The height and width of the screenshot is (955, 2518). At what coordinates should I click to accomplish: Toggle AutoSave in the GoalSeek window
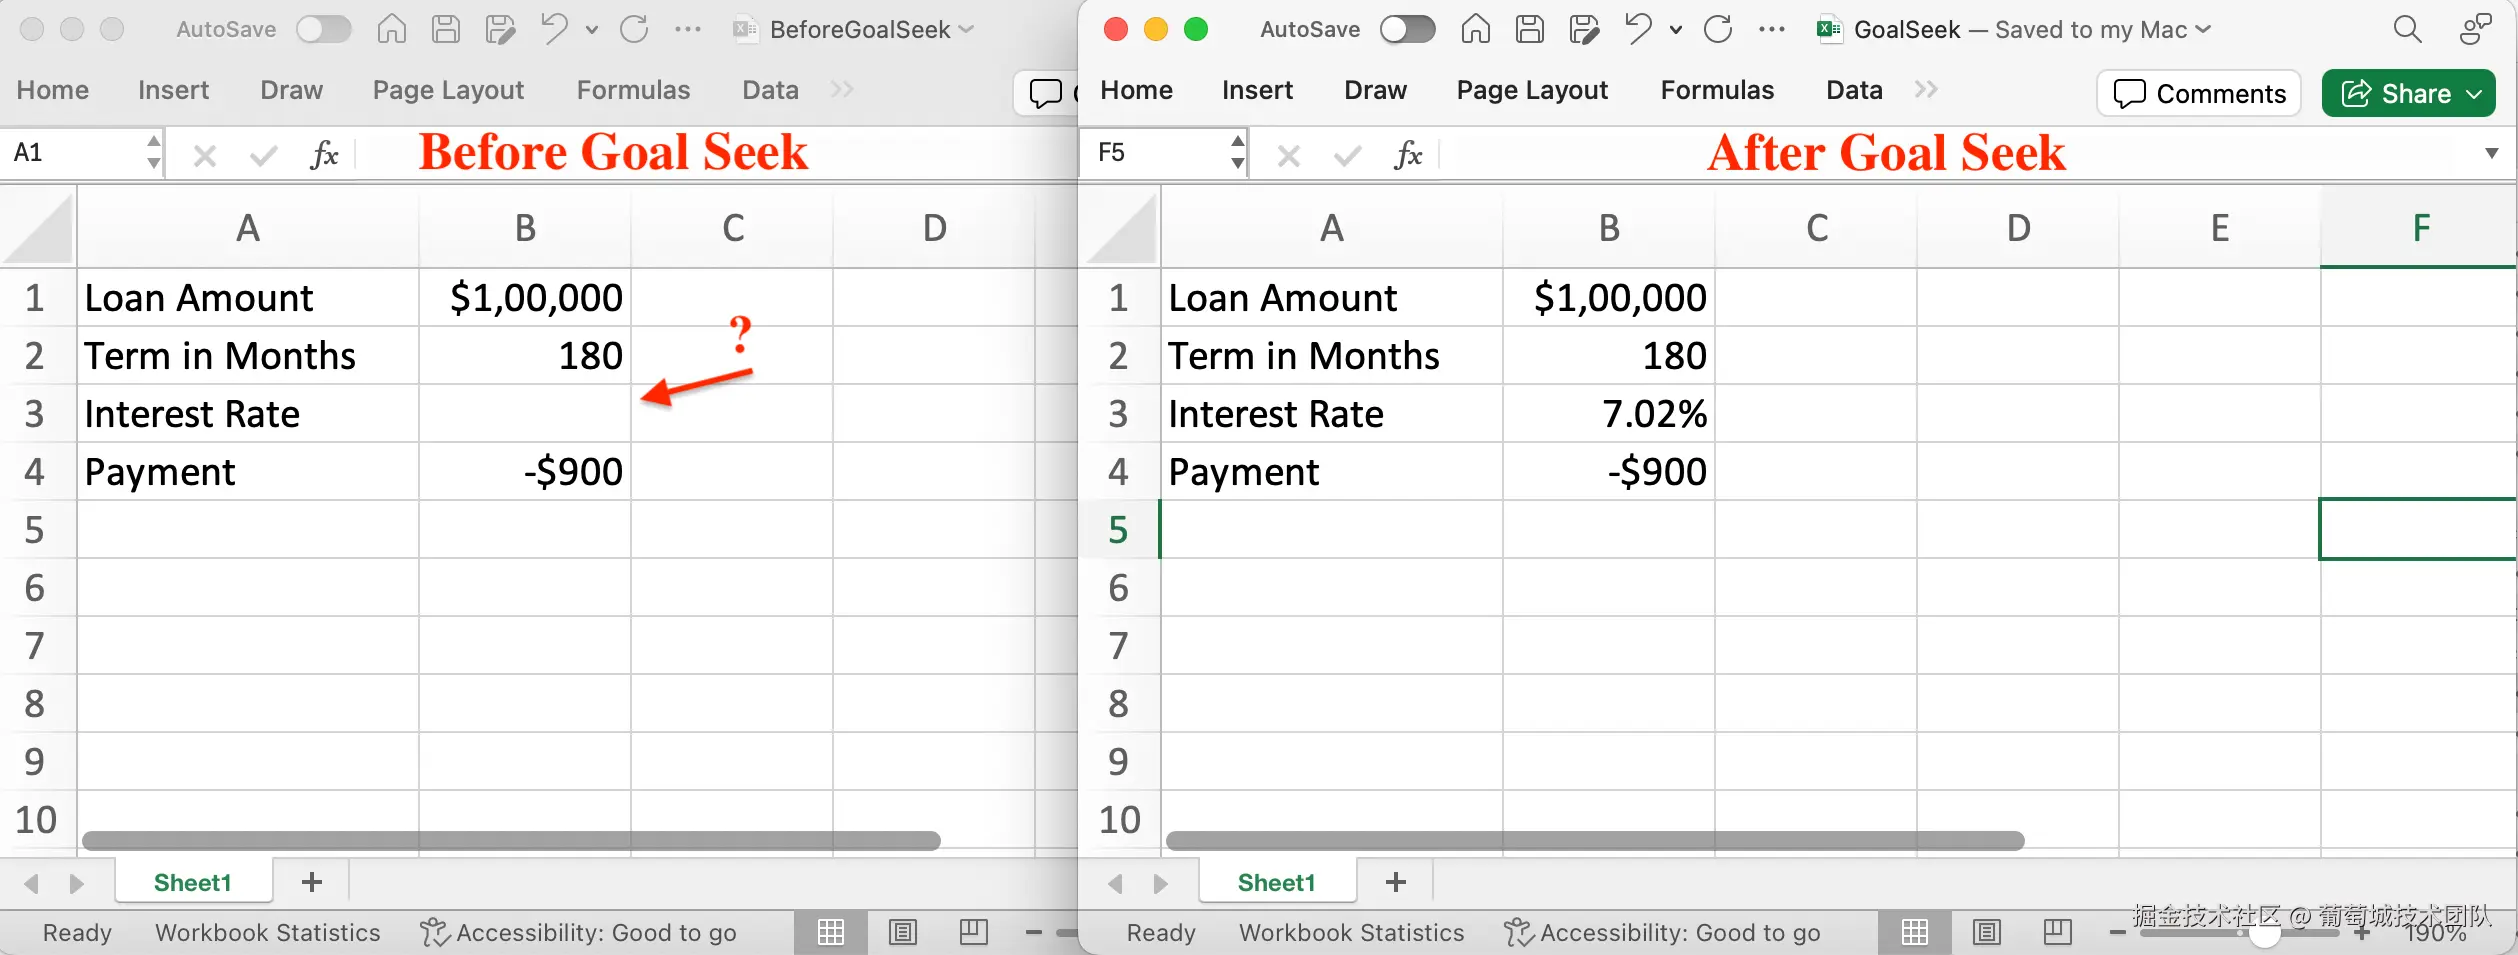[x=1407, y=29]
